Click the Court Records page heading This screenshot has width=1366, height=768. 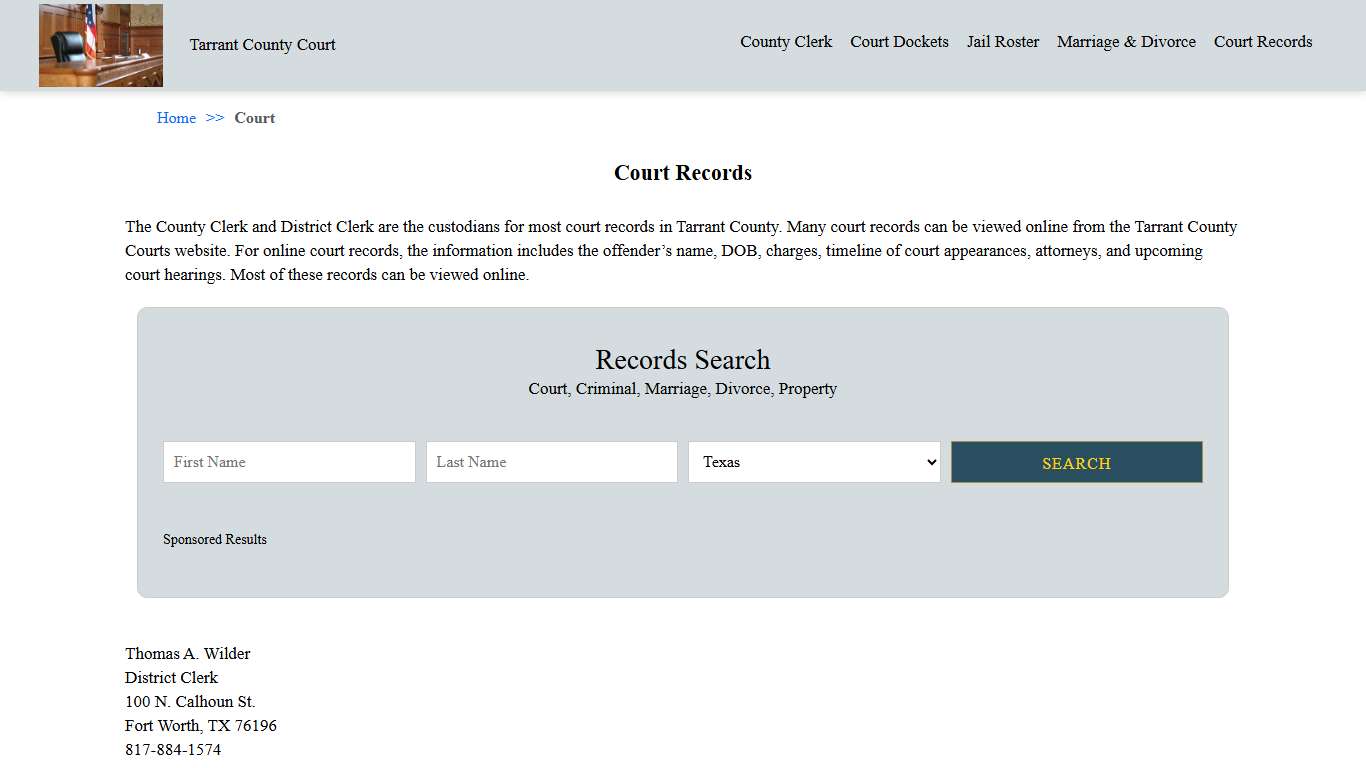click(682, 172)
